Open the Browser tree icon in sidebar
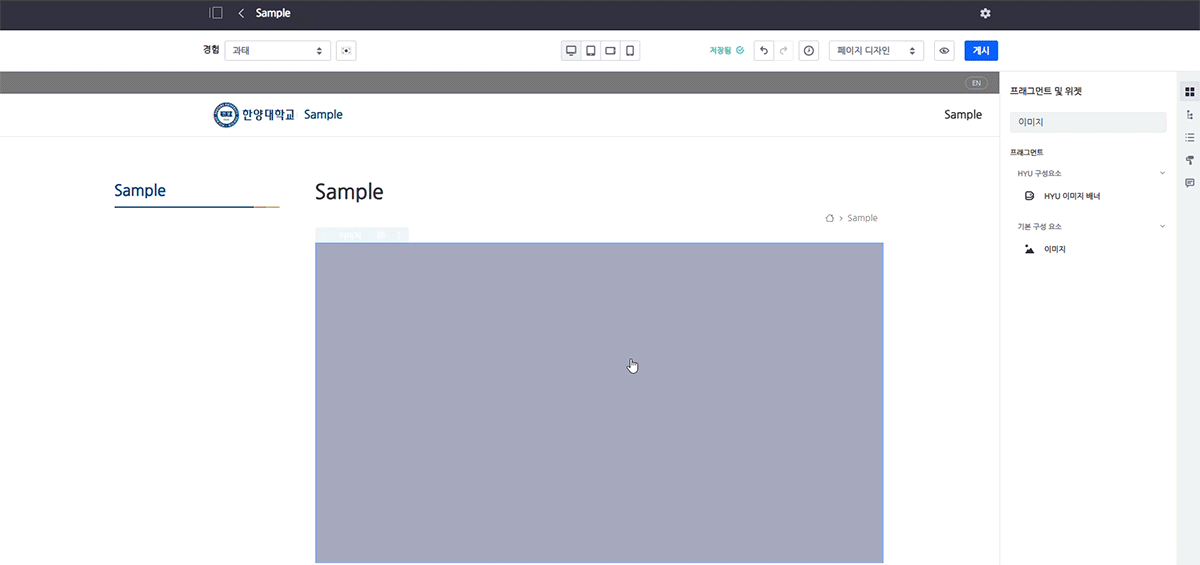1200x565 pixels. 1190,115
